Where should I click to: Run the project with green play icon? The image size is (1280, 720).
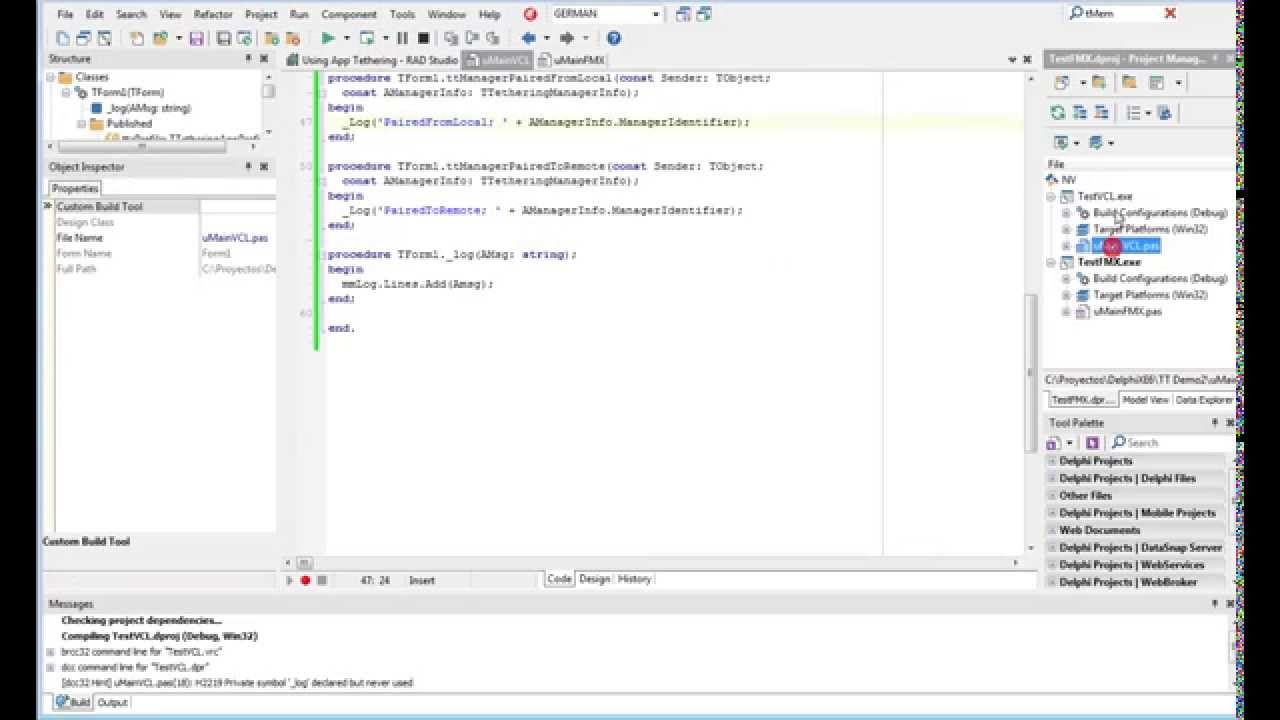click(x=328, y=38)
